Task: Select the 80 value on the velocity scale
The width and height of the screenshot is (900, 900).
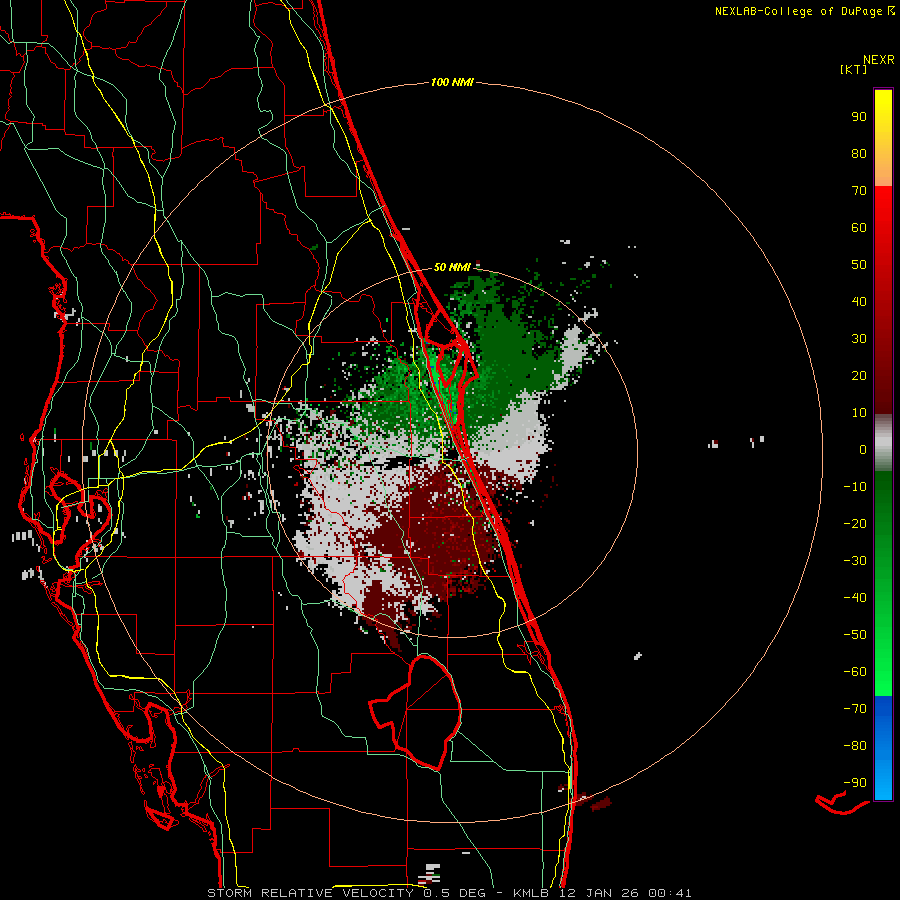Action: click(859, 153)
